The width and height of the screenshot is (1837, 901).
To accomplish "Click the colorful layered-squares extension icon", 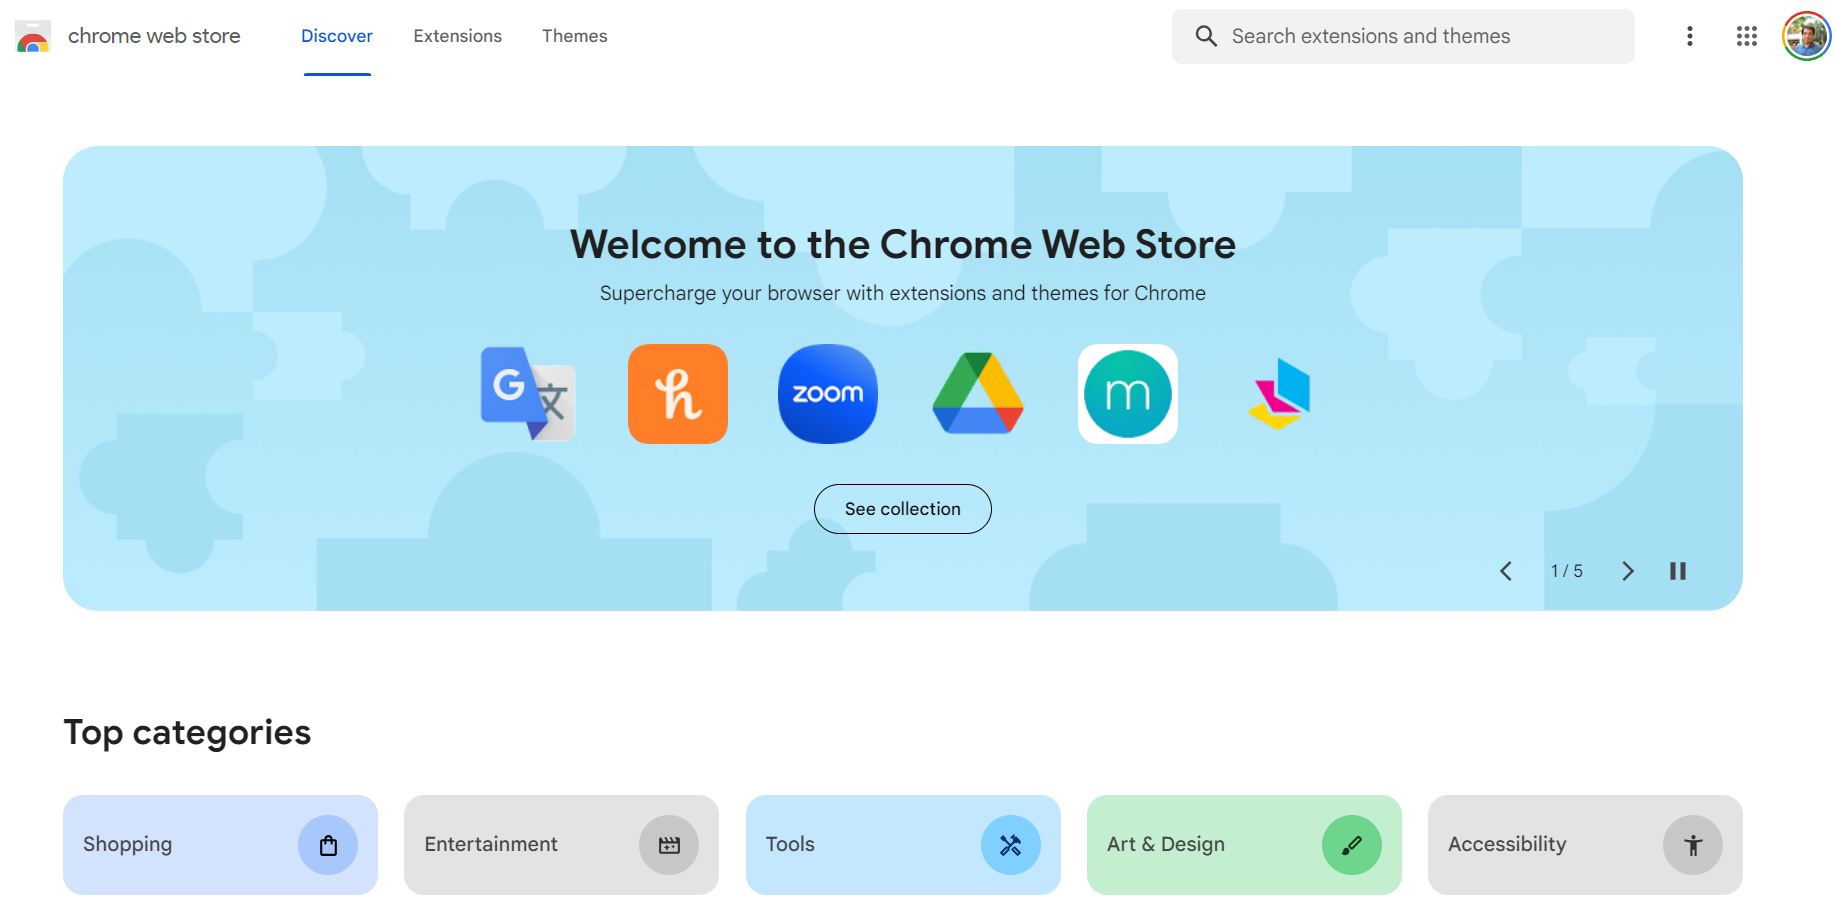I will [1279, 394].
